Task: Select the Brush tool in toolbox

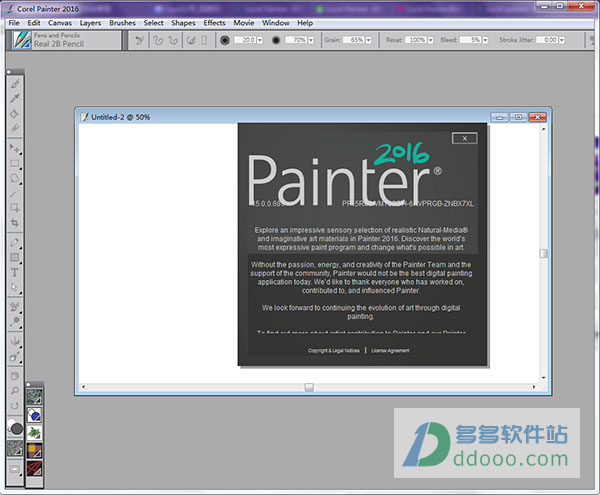Action: point(15,83)
